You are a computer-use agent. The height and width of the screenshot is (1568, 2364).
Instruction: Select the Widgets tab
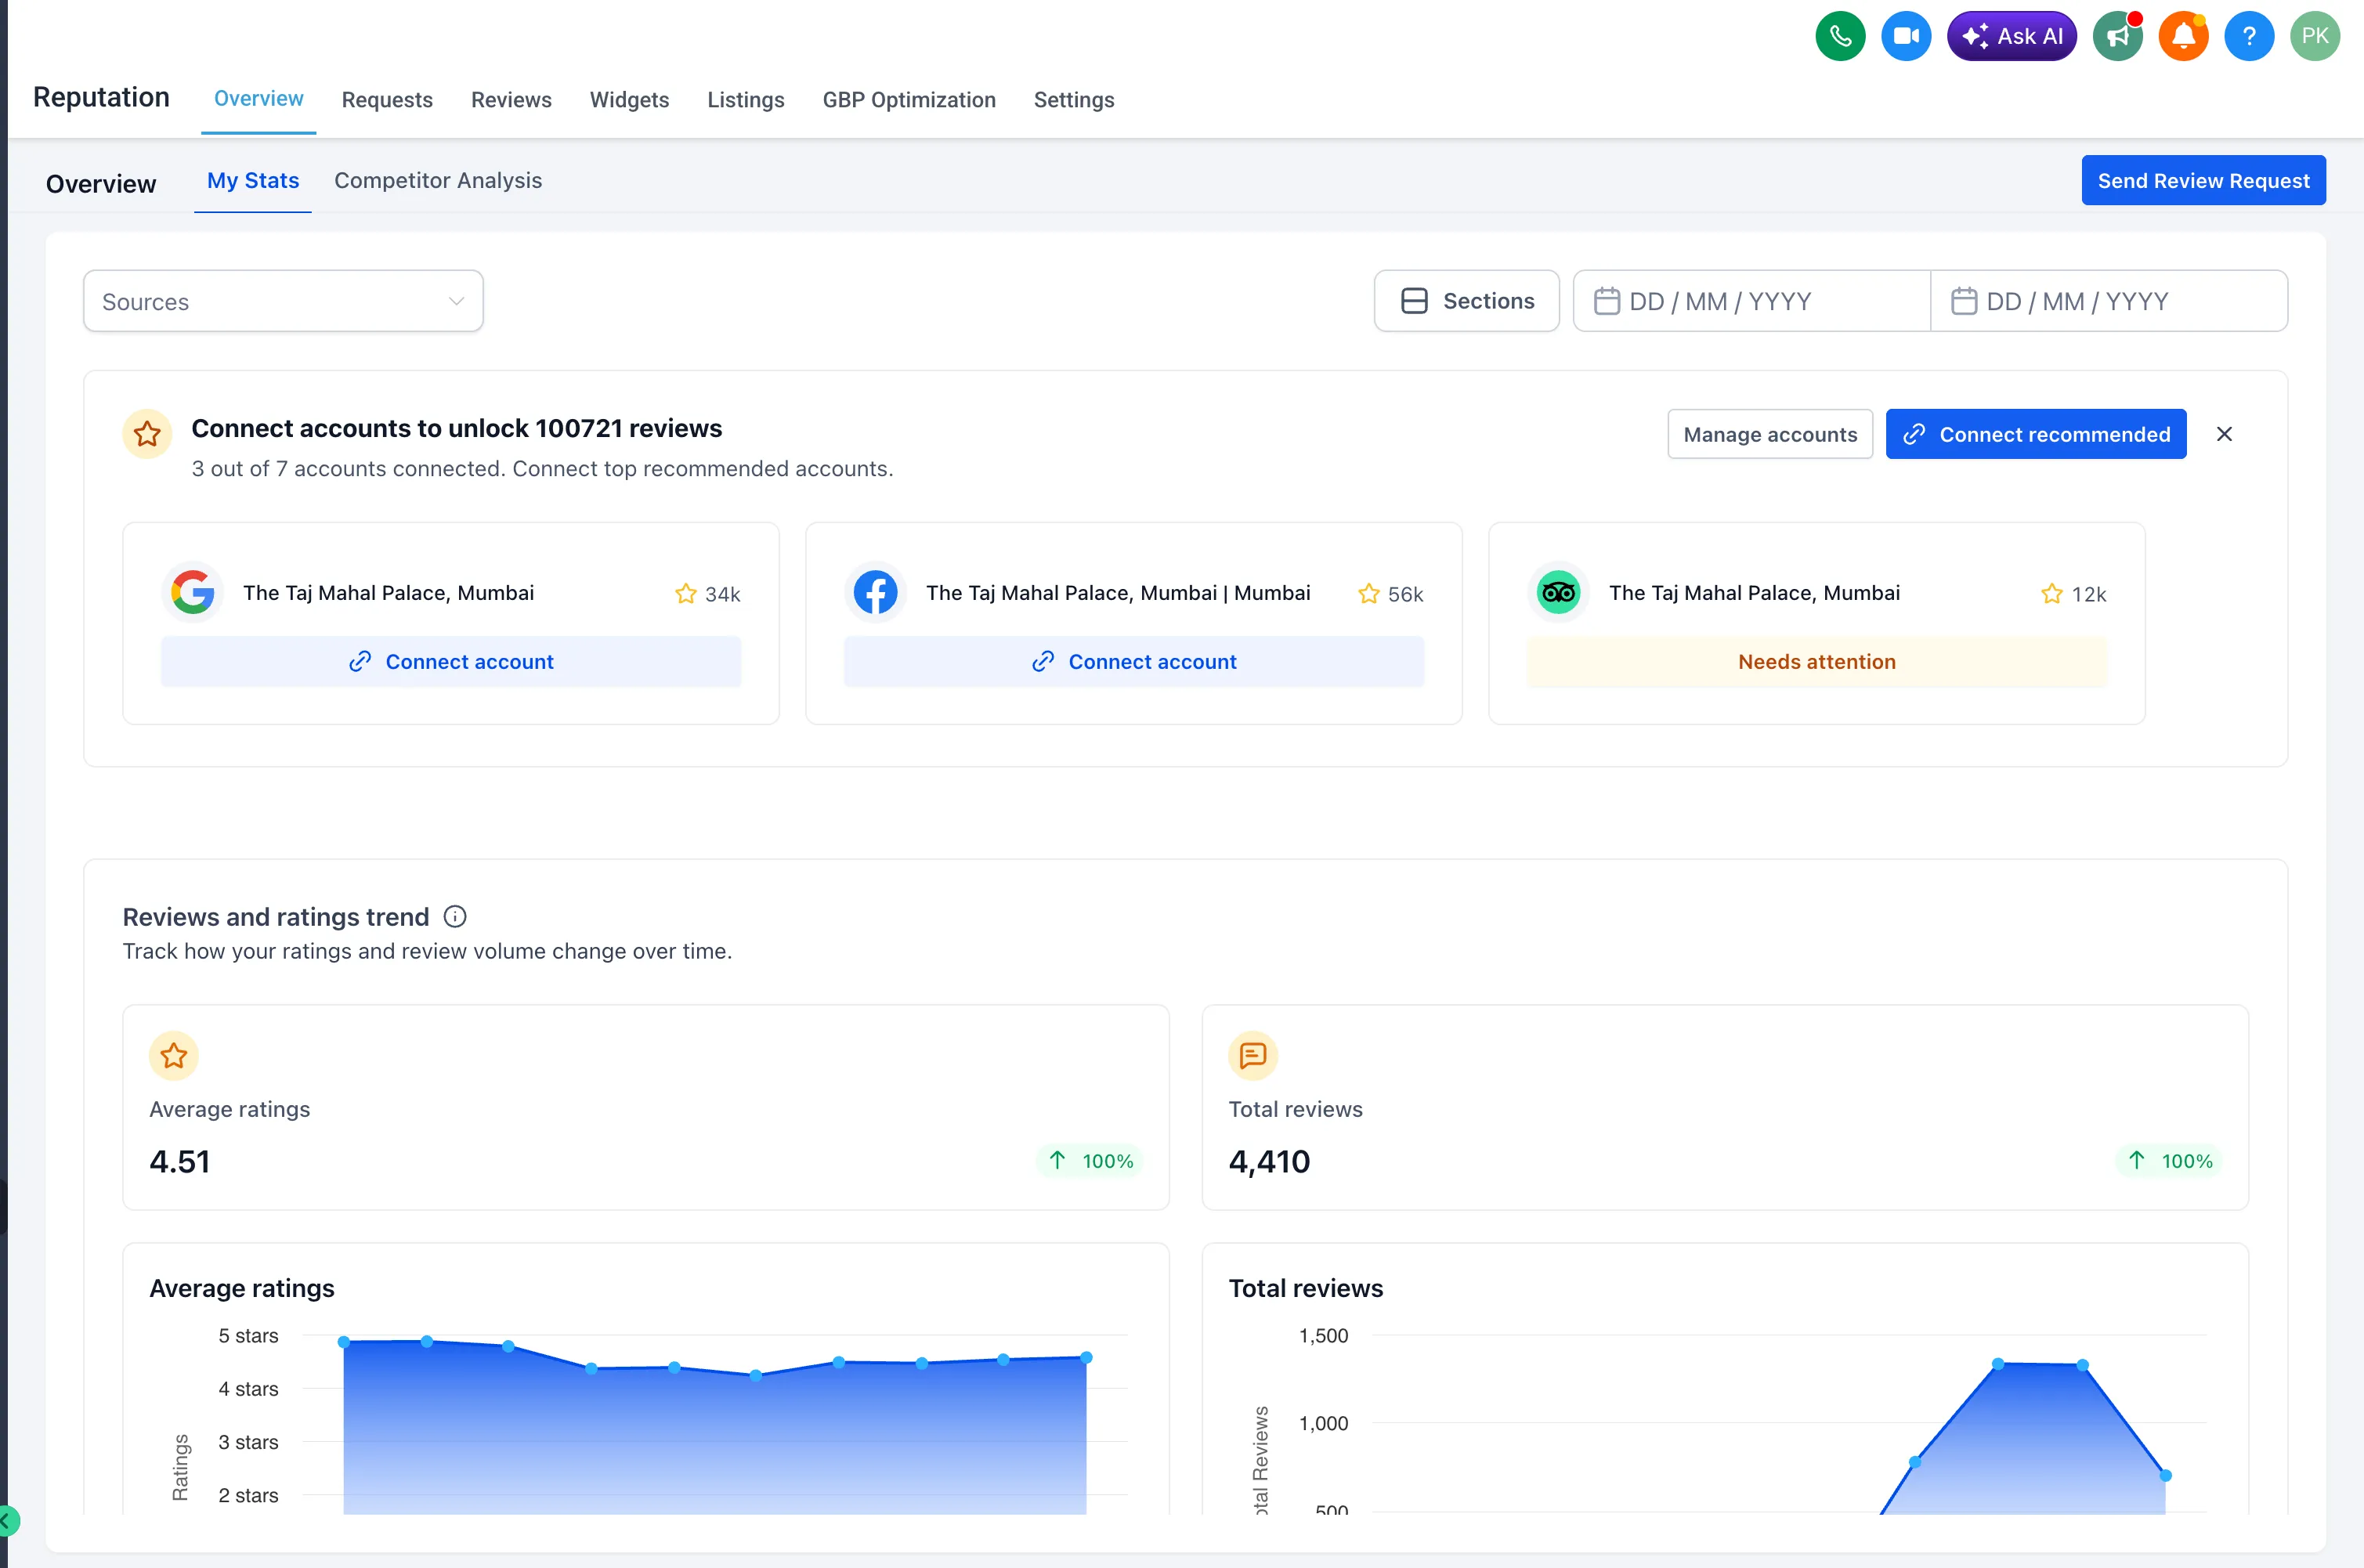pos(629,100)
